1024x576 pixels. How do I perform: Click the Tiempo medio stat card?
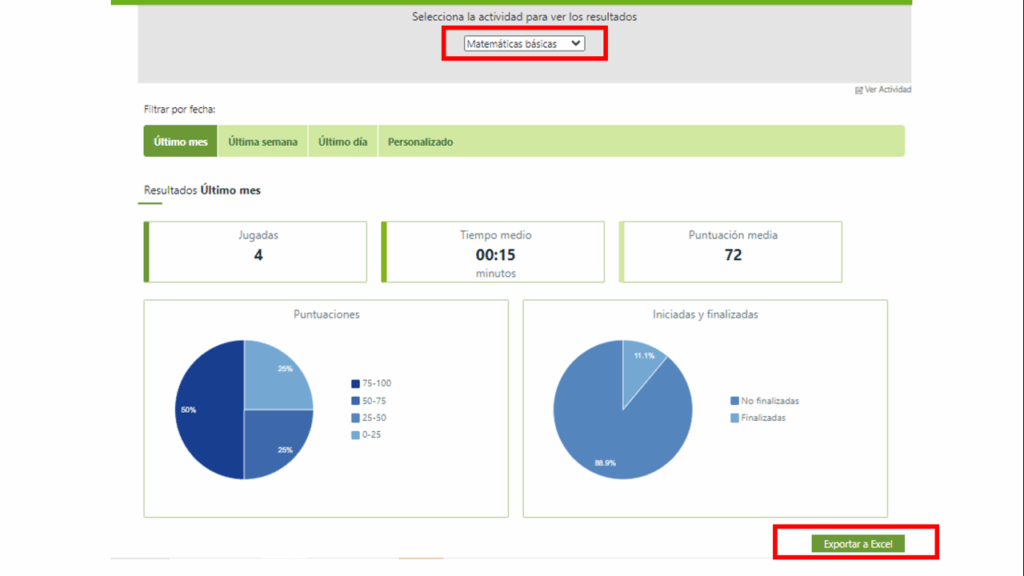[x=495, y=252]
